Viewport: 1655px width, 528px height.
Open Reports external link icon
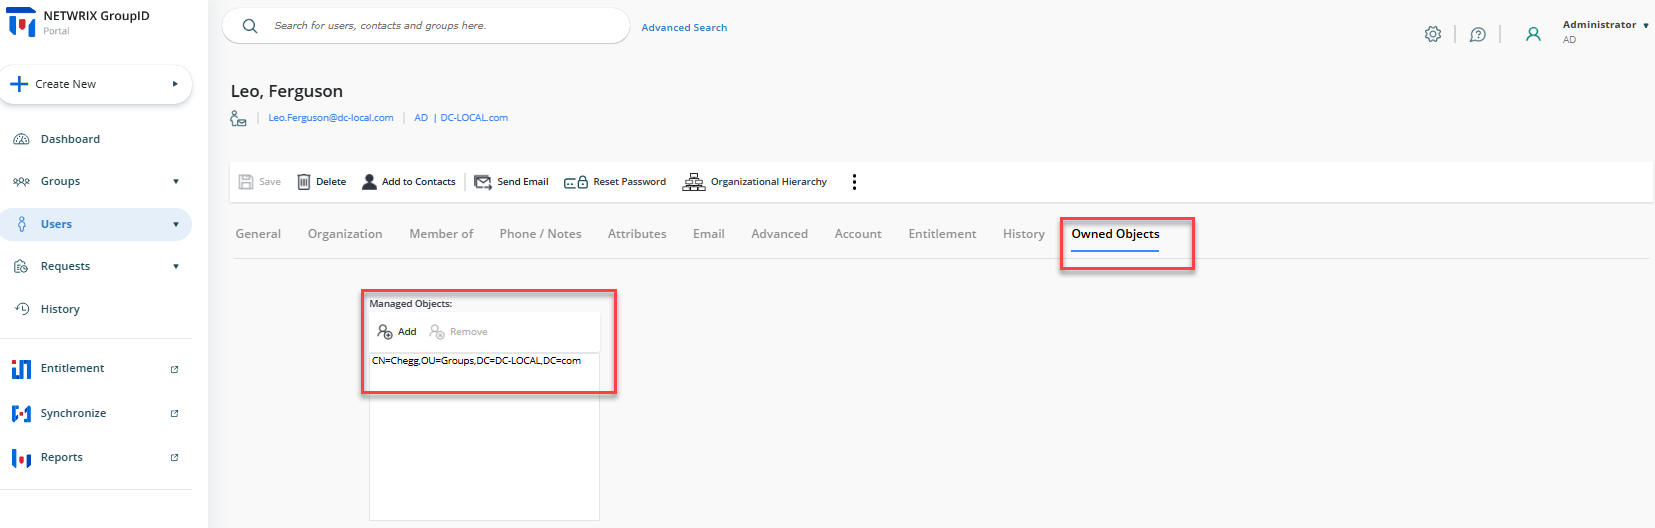click(174, 457)
